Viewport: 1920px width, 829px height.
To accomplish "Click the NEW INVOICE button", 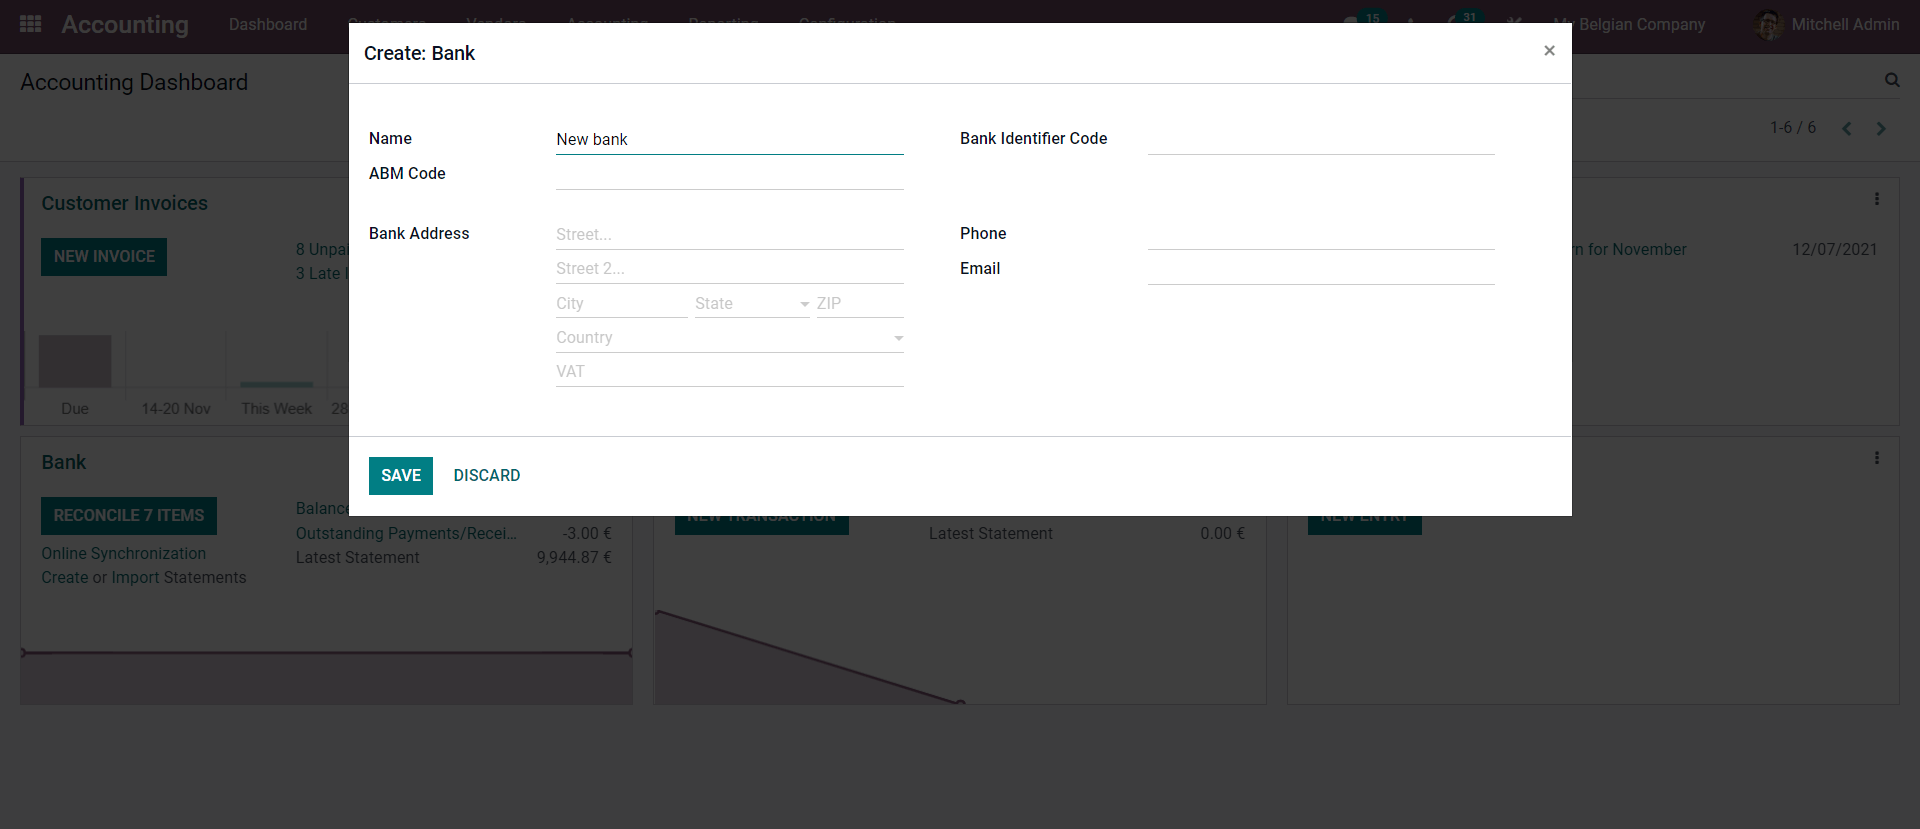I will tap(104, 257).
